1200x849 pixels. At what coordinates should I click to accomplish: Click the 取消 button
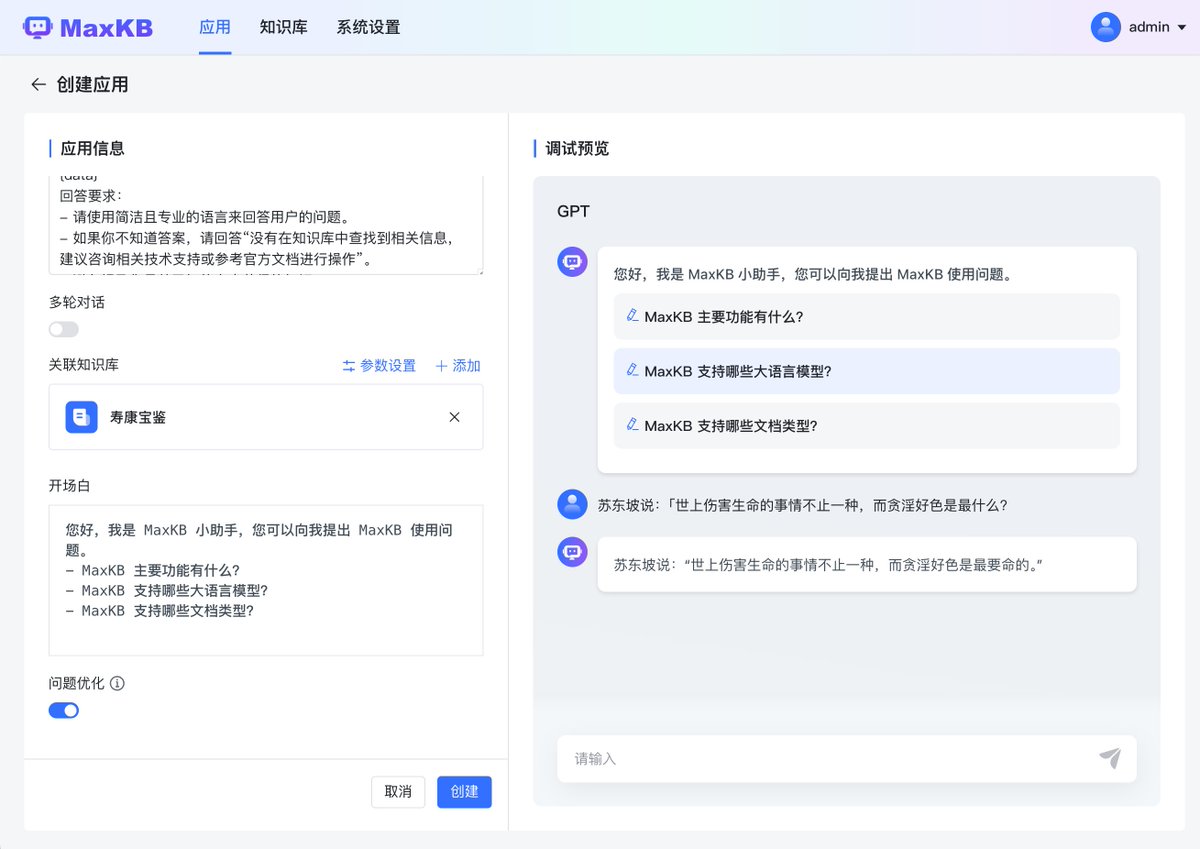point(398,791)
